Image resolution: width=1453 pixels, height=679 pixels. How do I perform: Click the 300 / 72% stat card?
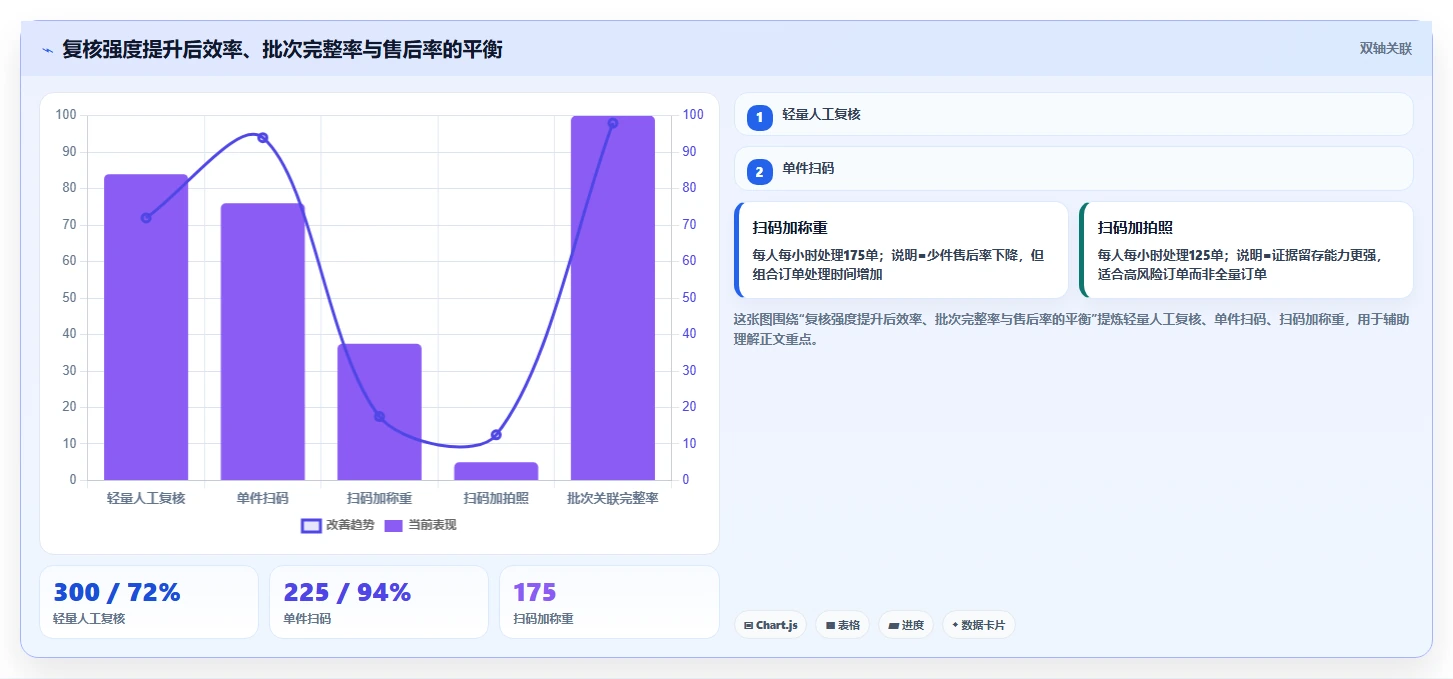149,602
